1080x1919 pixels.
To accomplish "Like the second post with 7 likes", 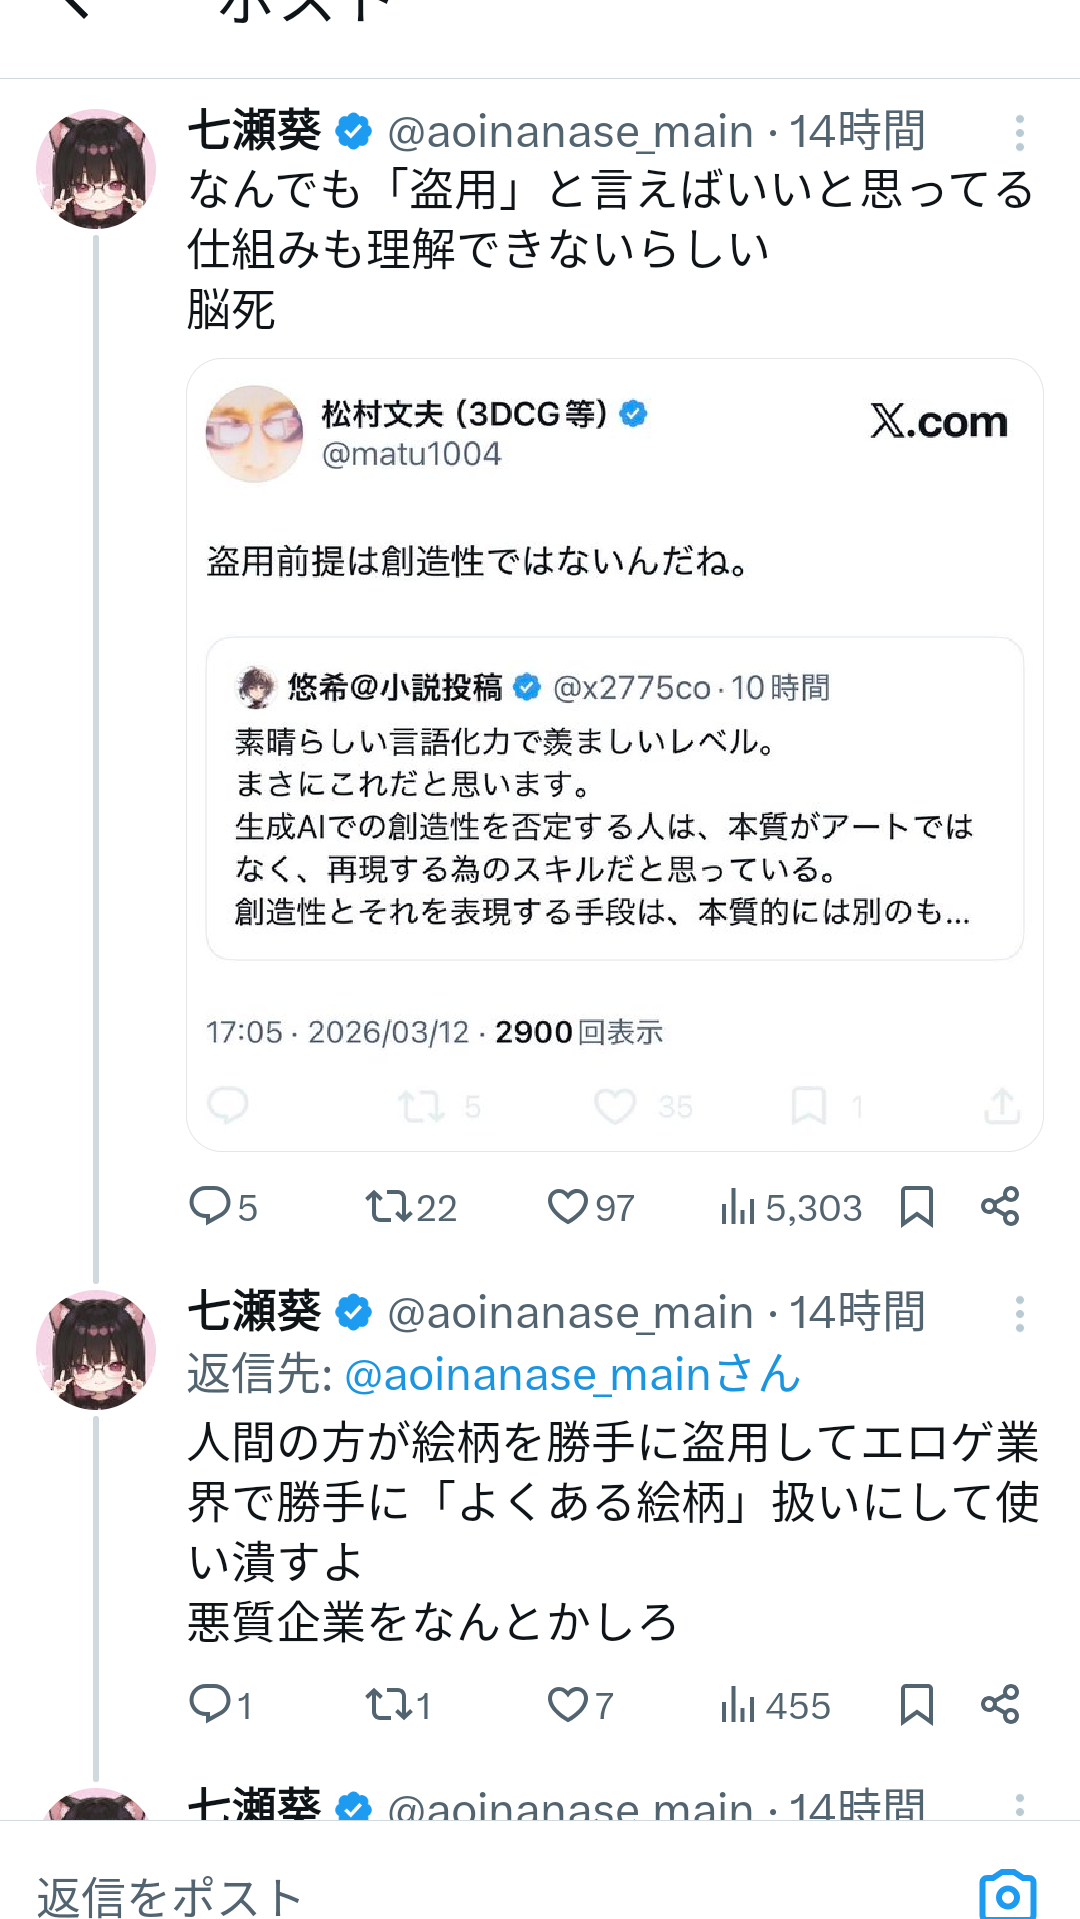I will pyautogui.click(x=568, y=1704).
